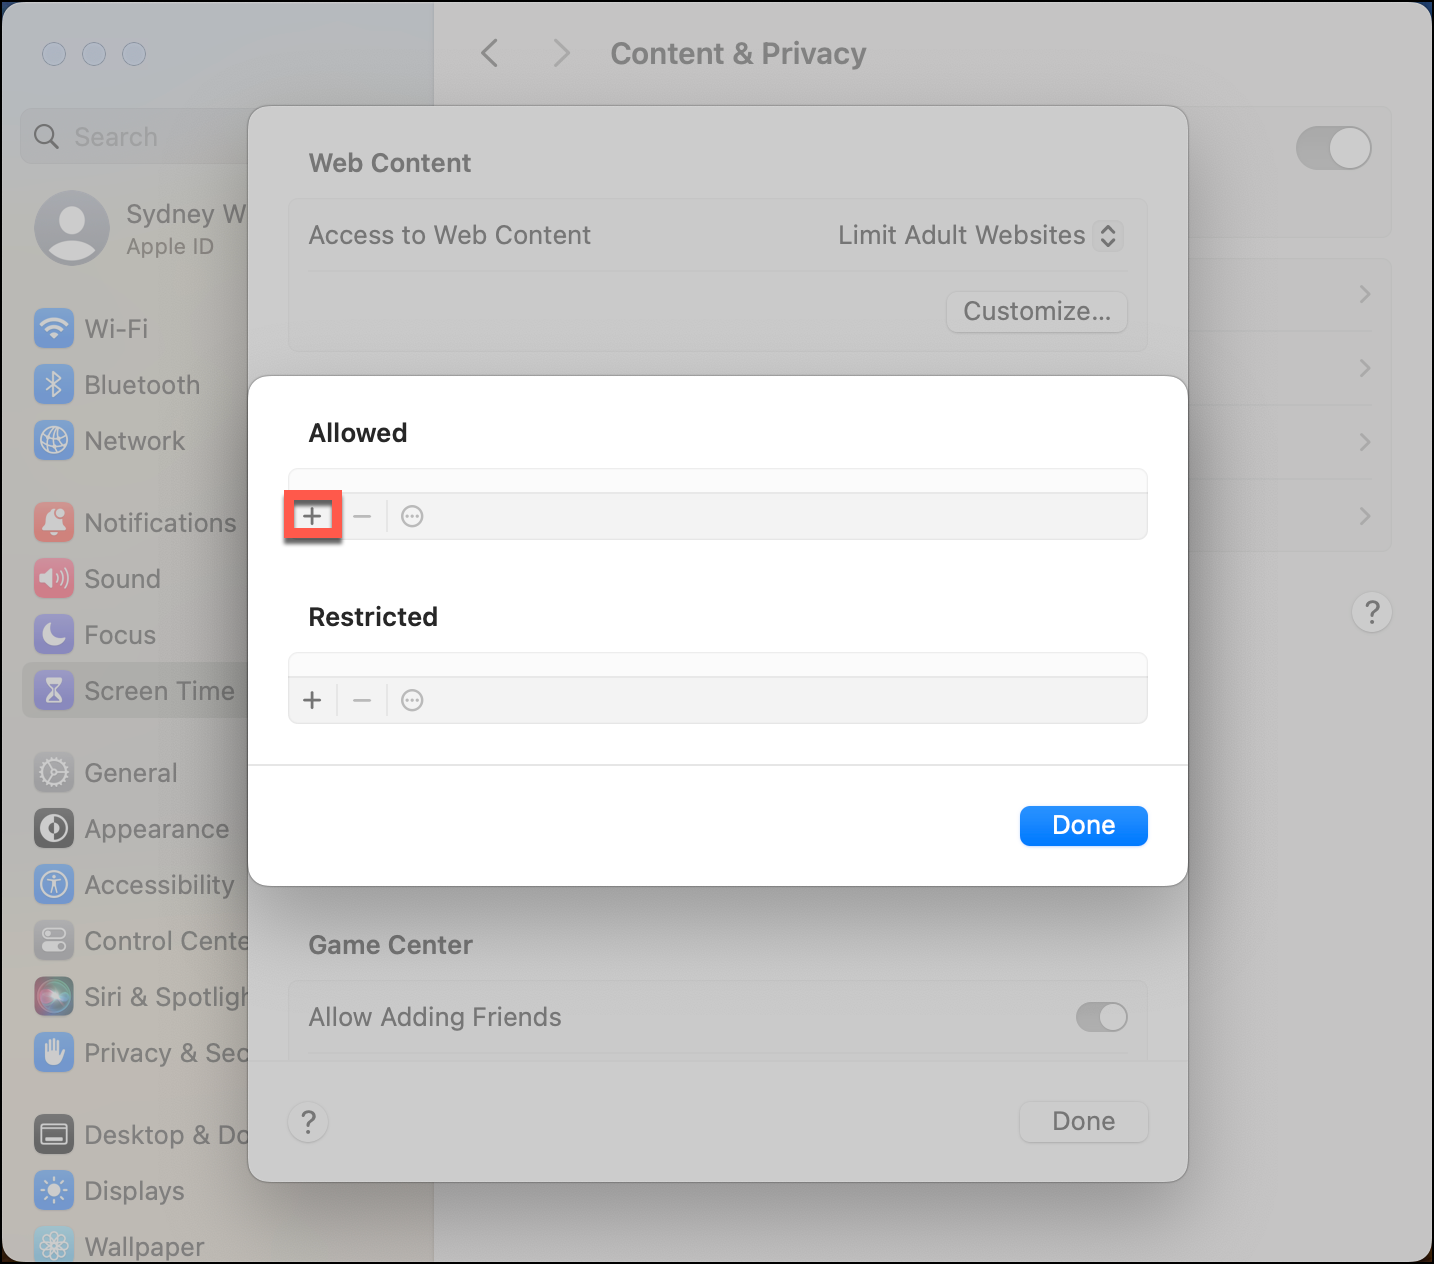
Task: Click the Customize... button
Action: click(x=1037, y=312)
